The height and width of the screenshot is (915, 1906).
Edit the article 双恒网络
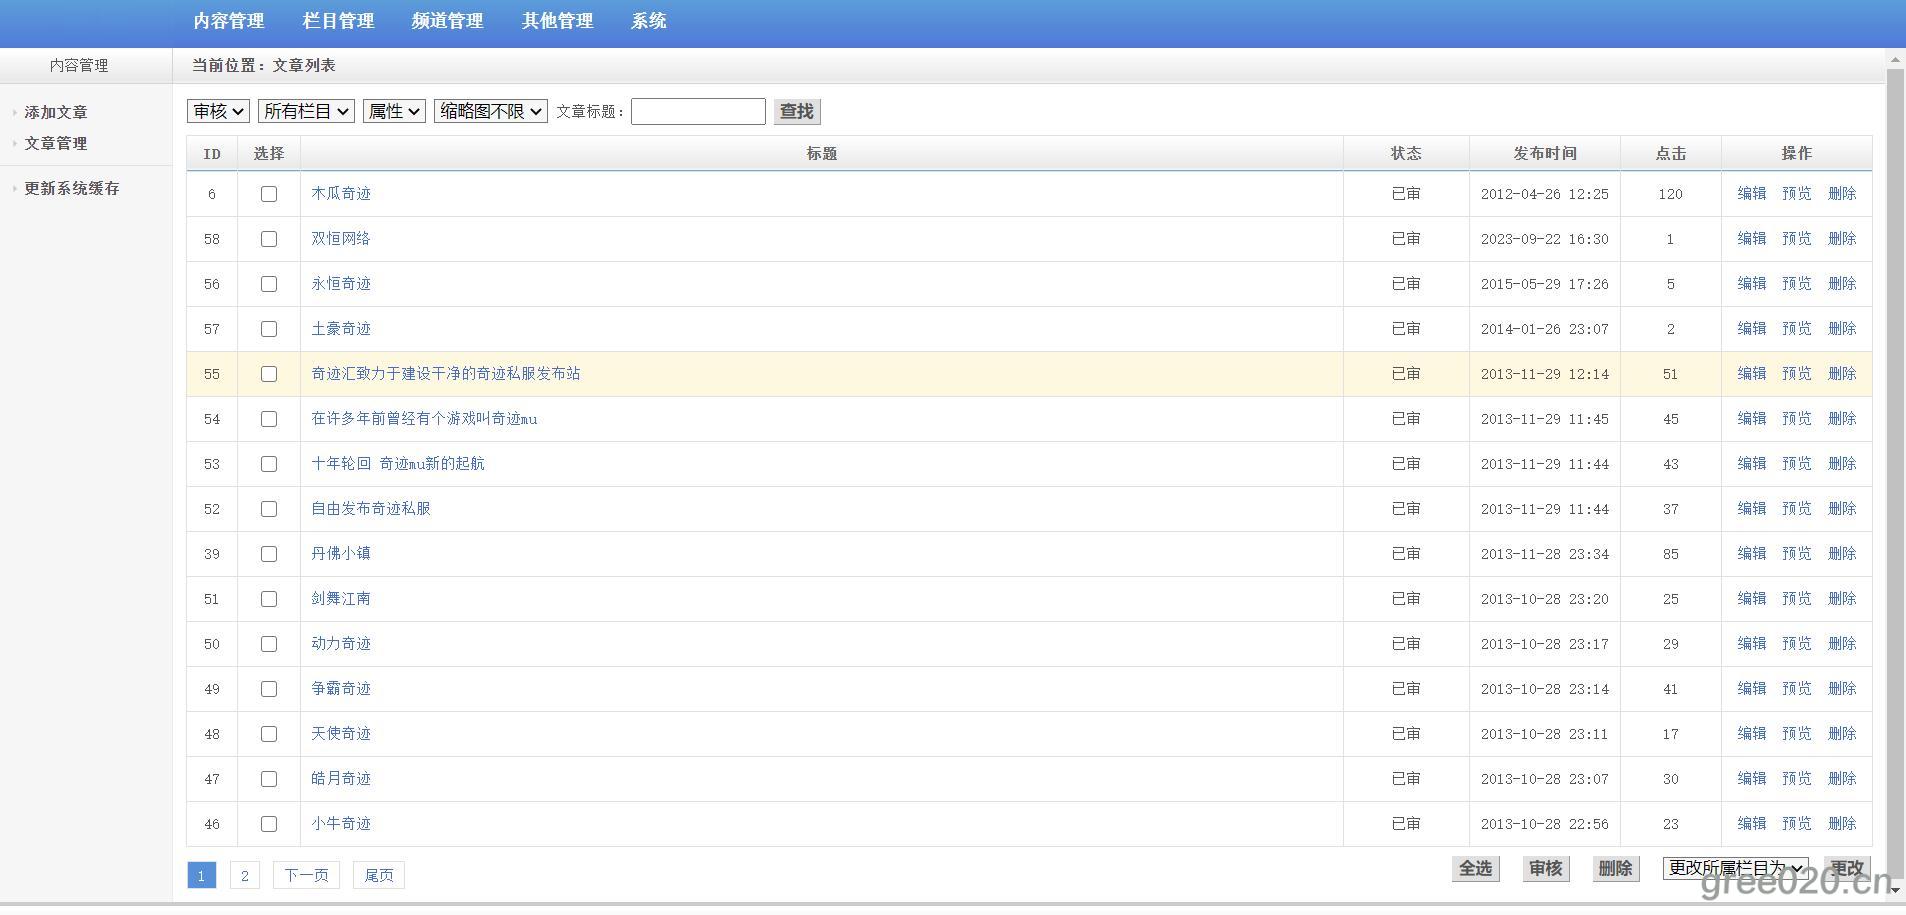click(x=1751, y=239)
